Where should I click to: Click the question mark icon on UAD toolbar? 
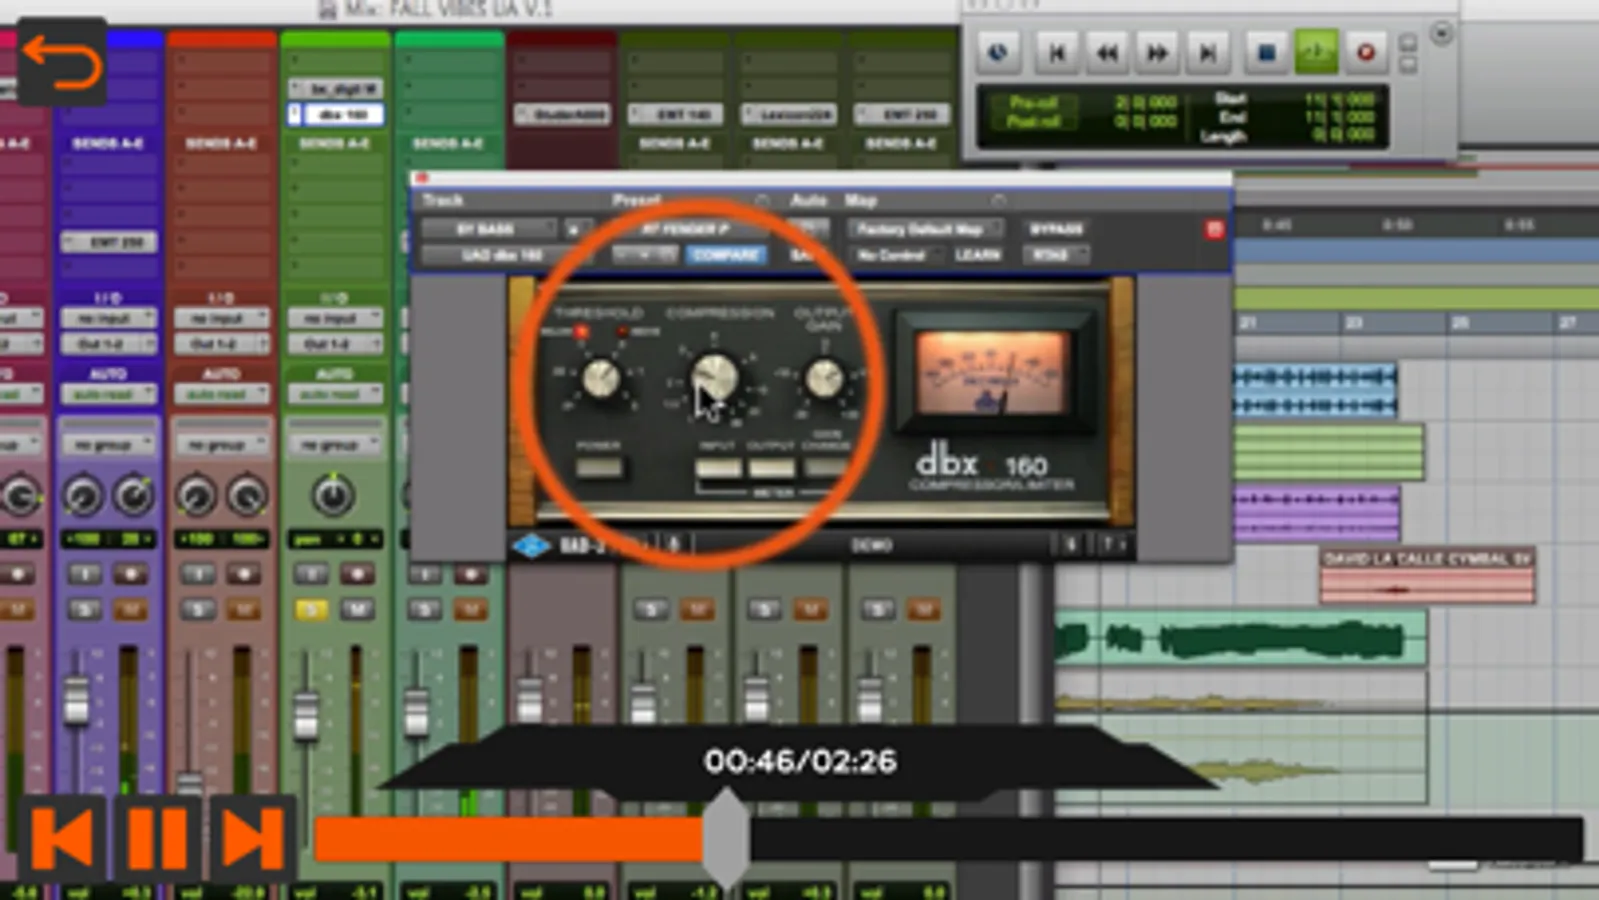[x=1109, y=545]
